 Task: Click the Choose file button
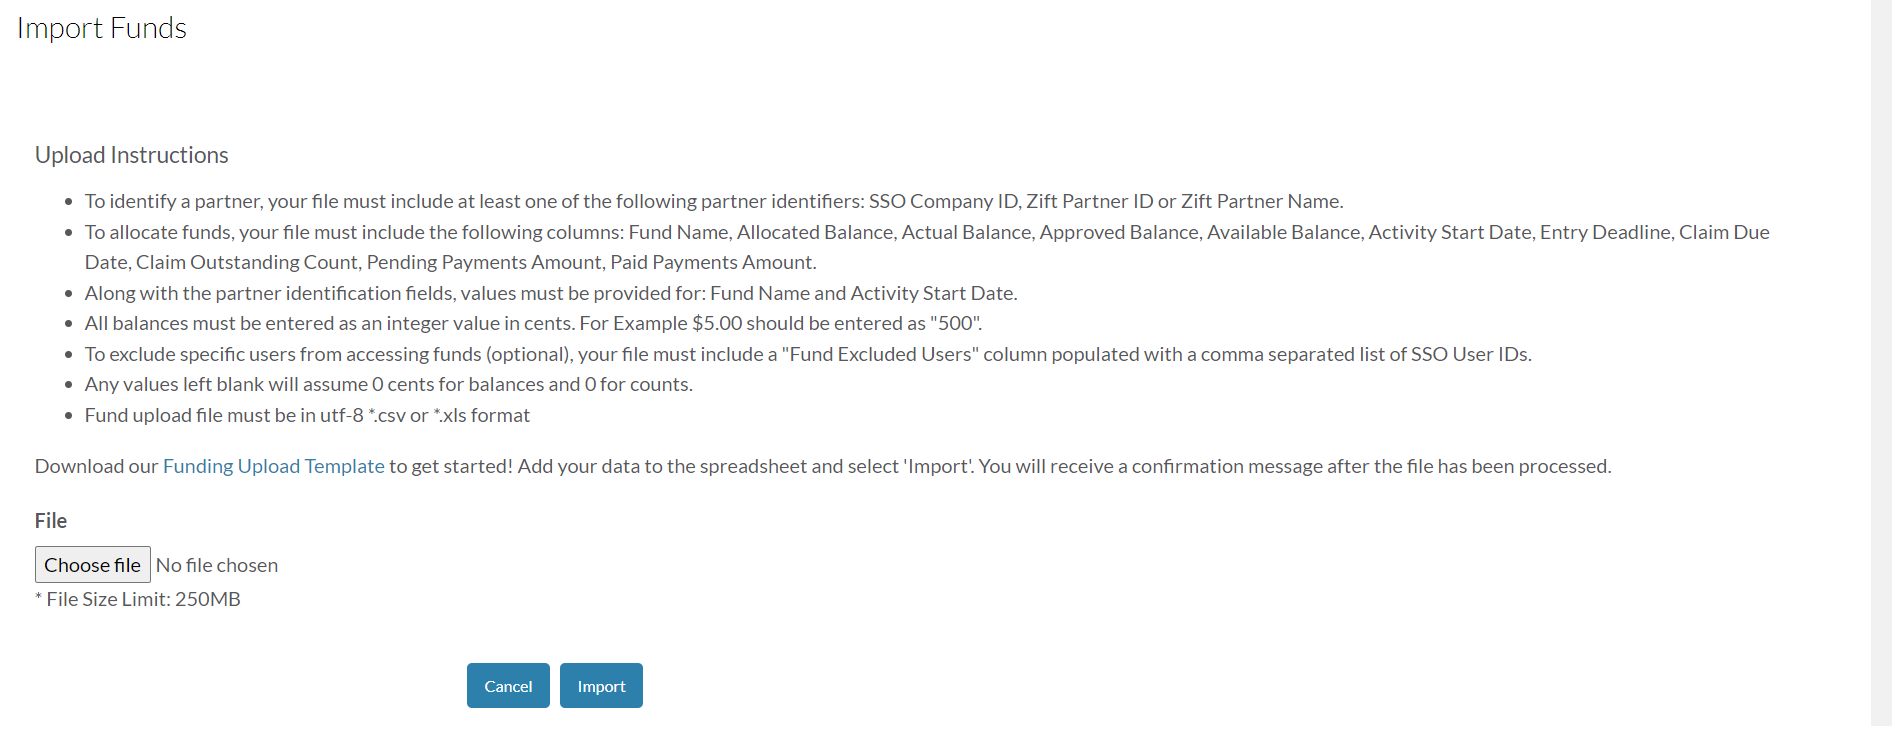(92, 564)
